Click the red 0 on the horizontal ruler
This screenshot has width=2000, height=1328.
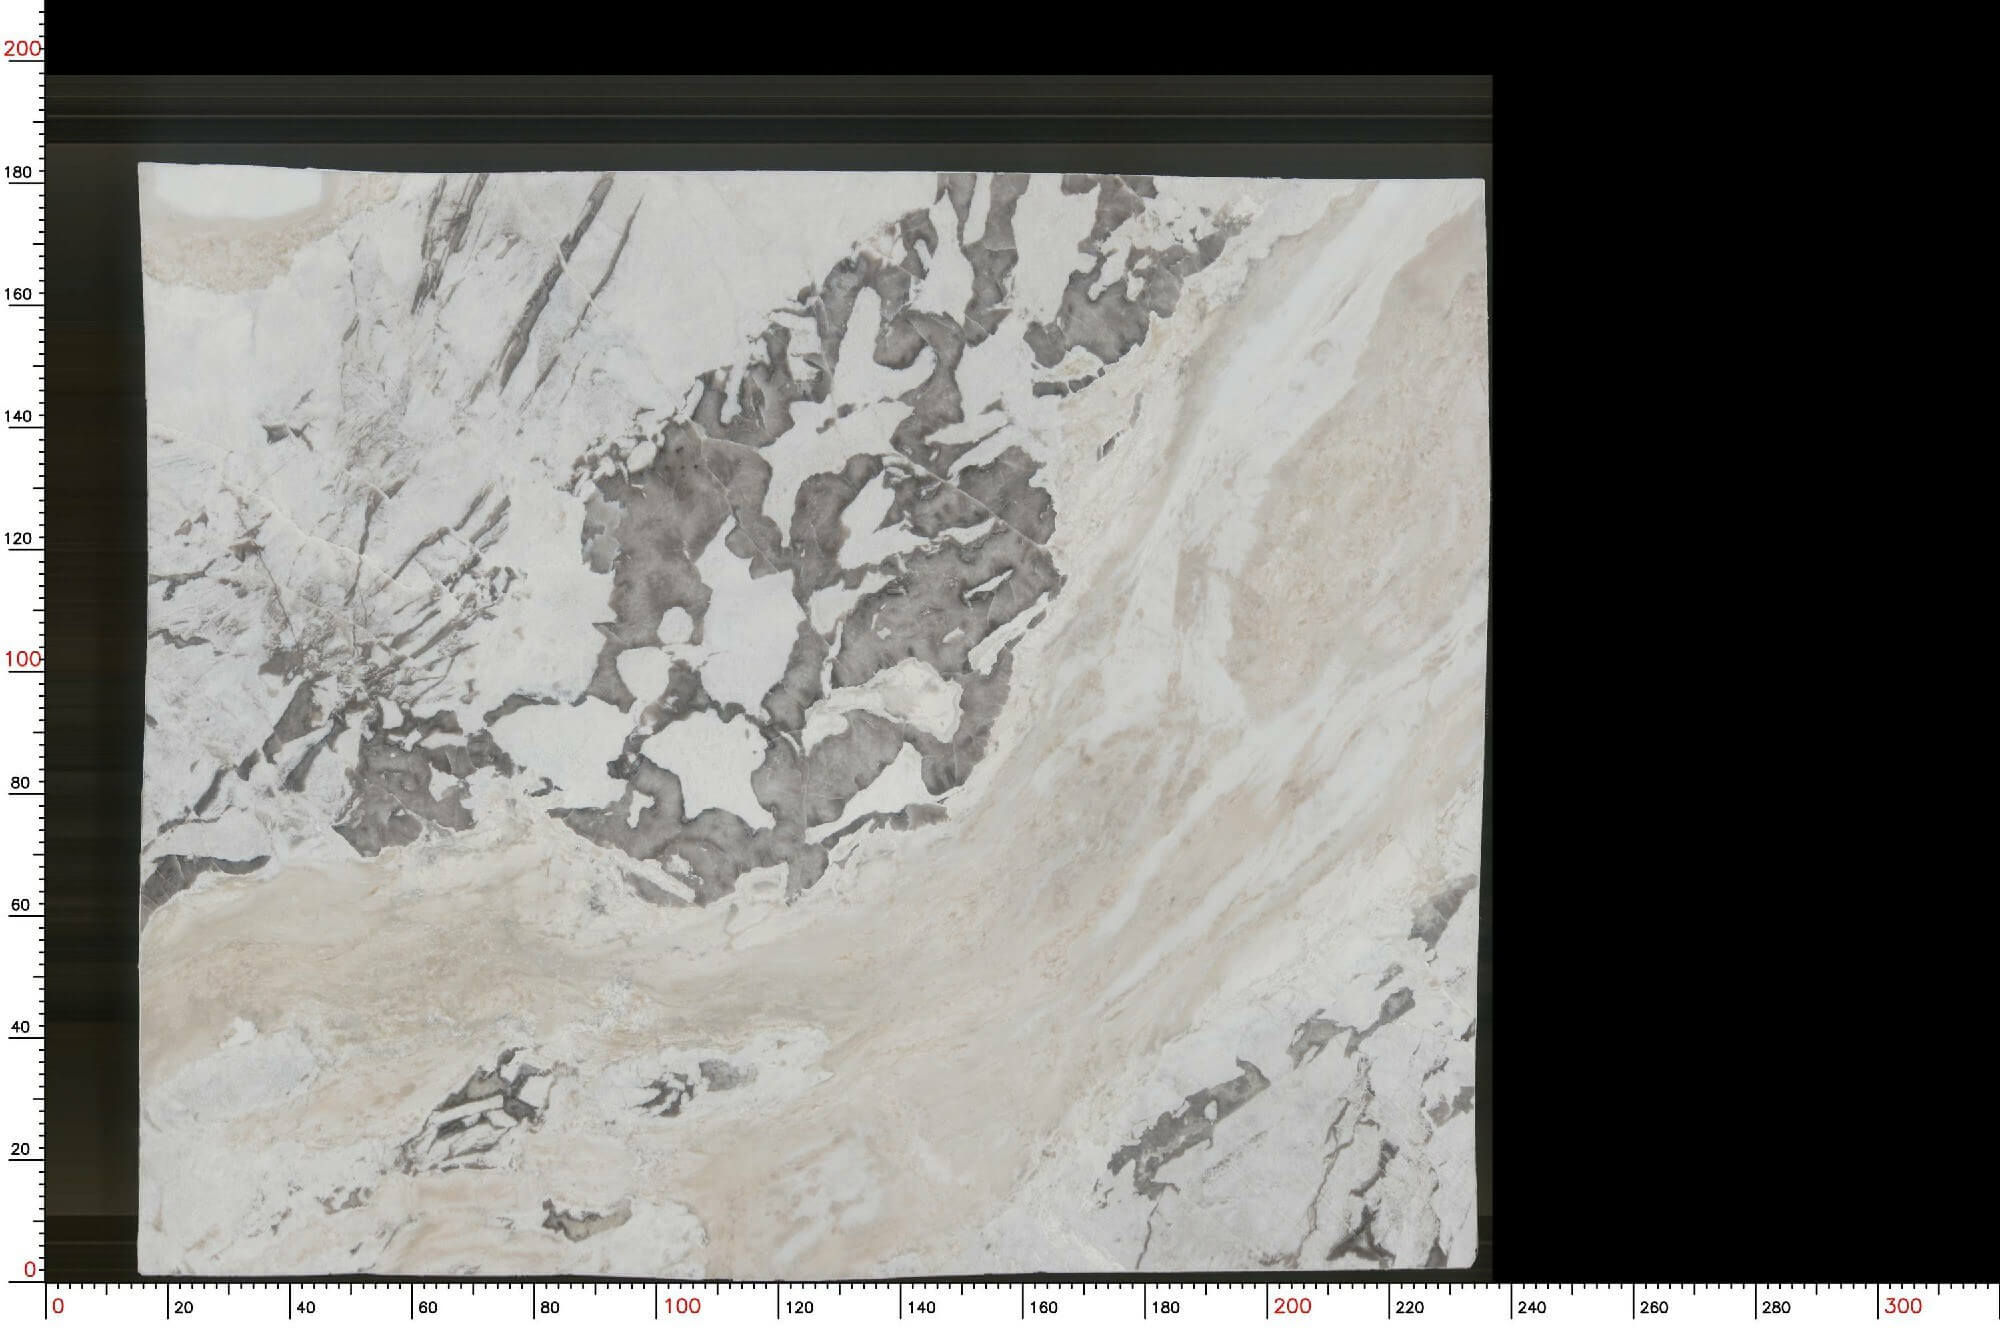coord(58,1306)
